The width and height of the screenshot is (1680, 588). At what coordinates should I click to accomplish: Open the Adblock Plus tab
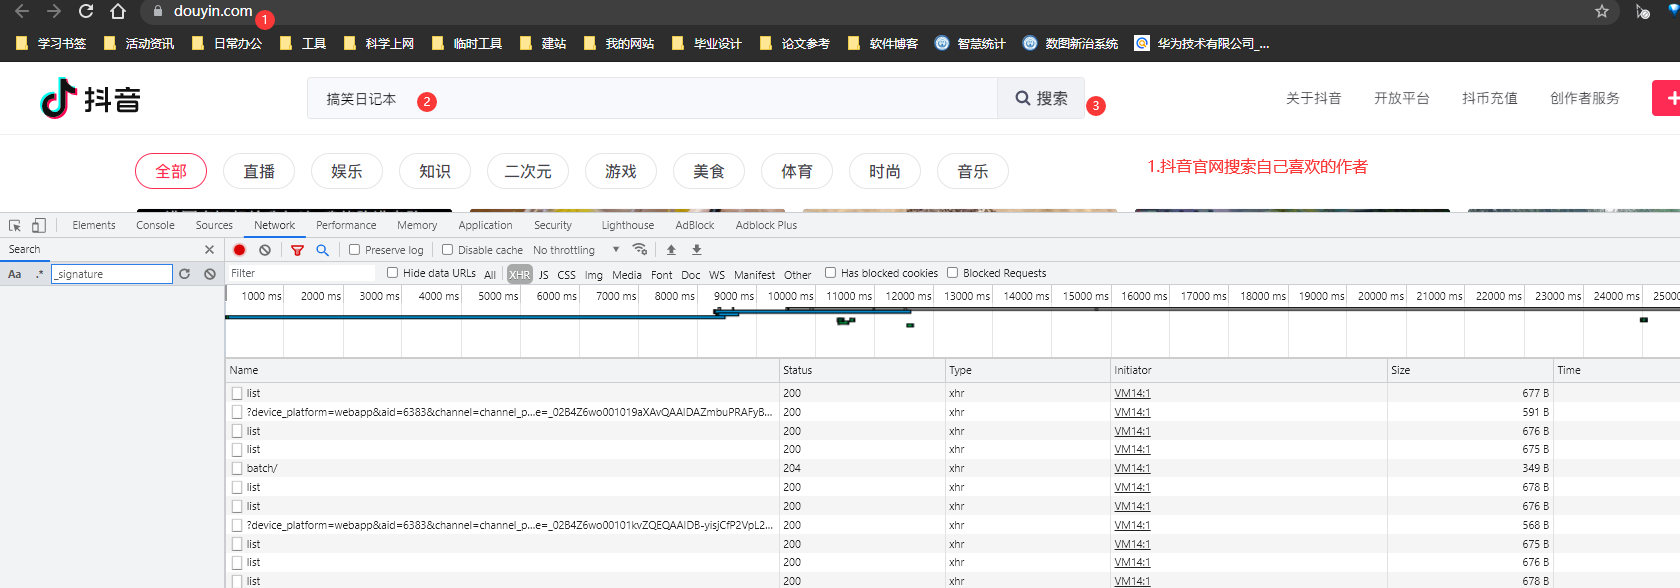pos(766,225)
